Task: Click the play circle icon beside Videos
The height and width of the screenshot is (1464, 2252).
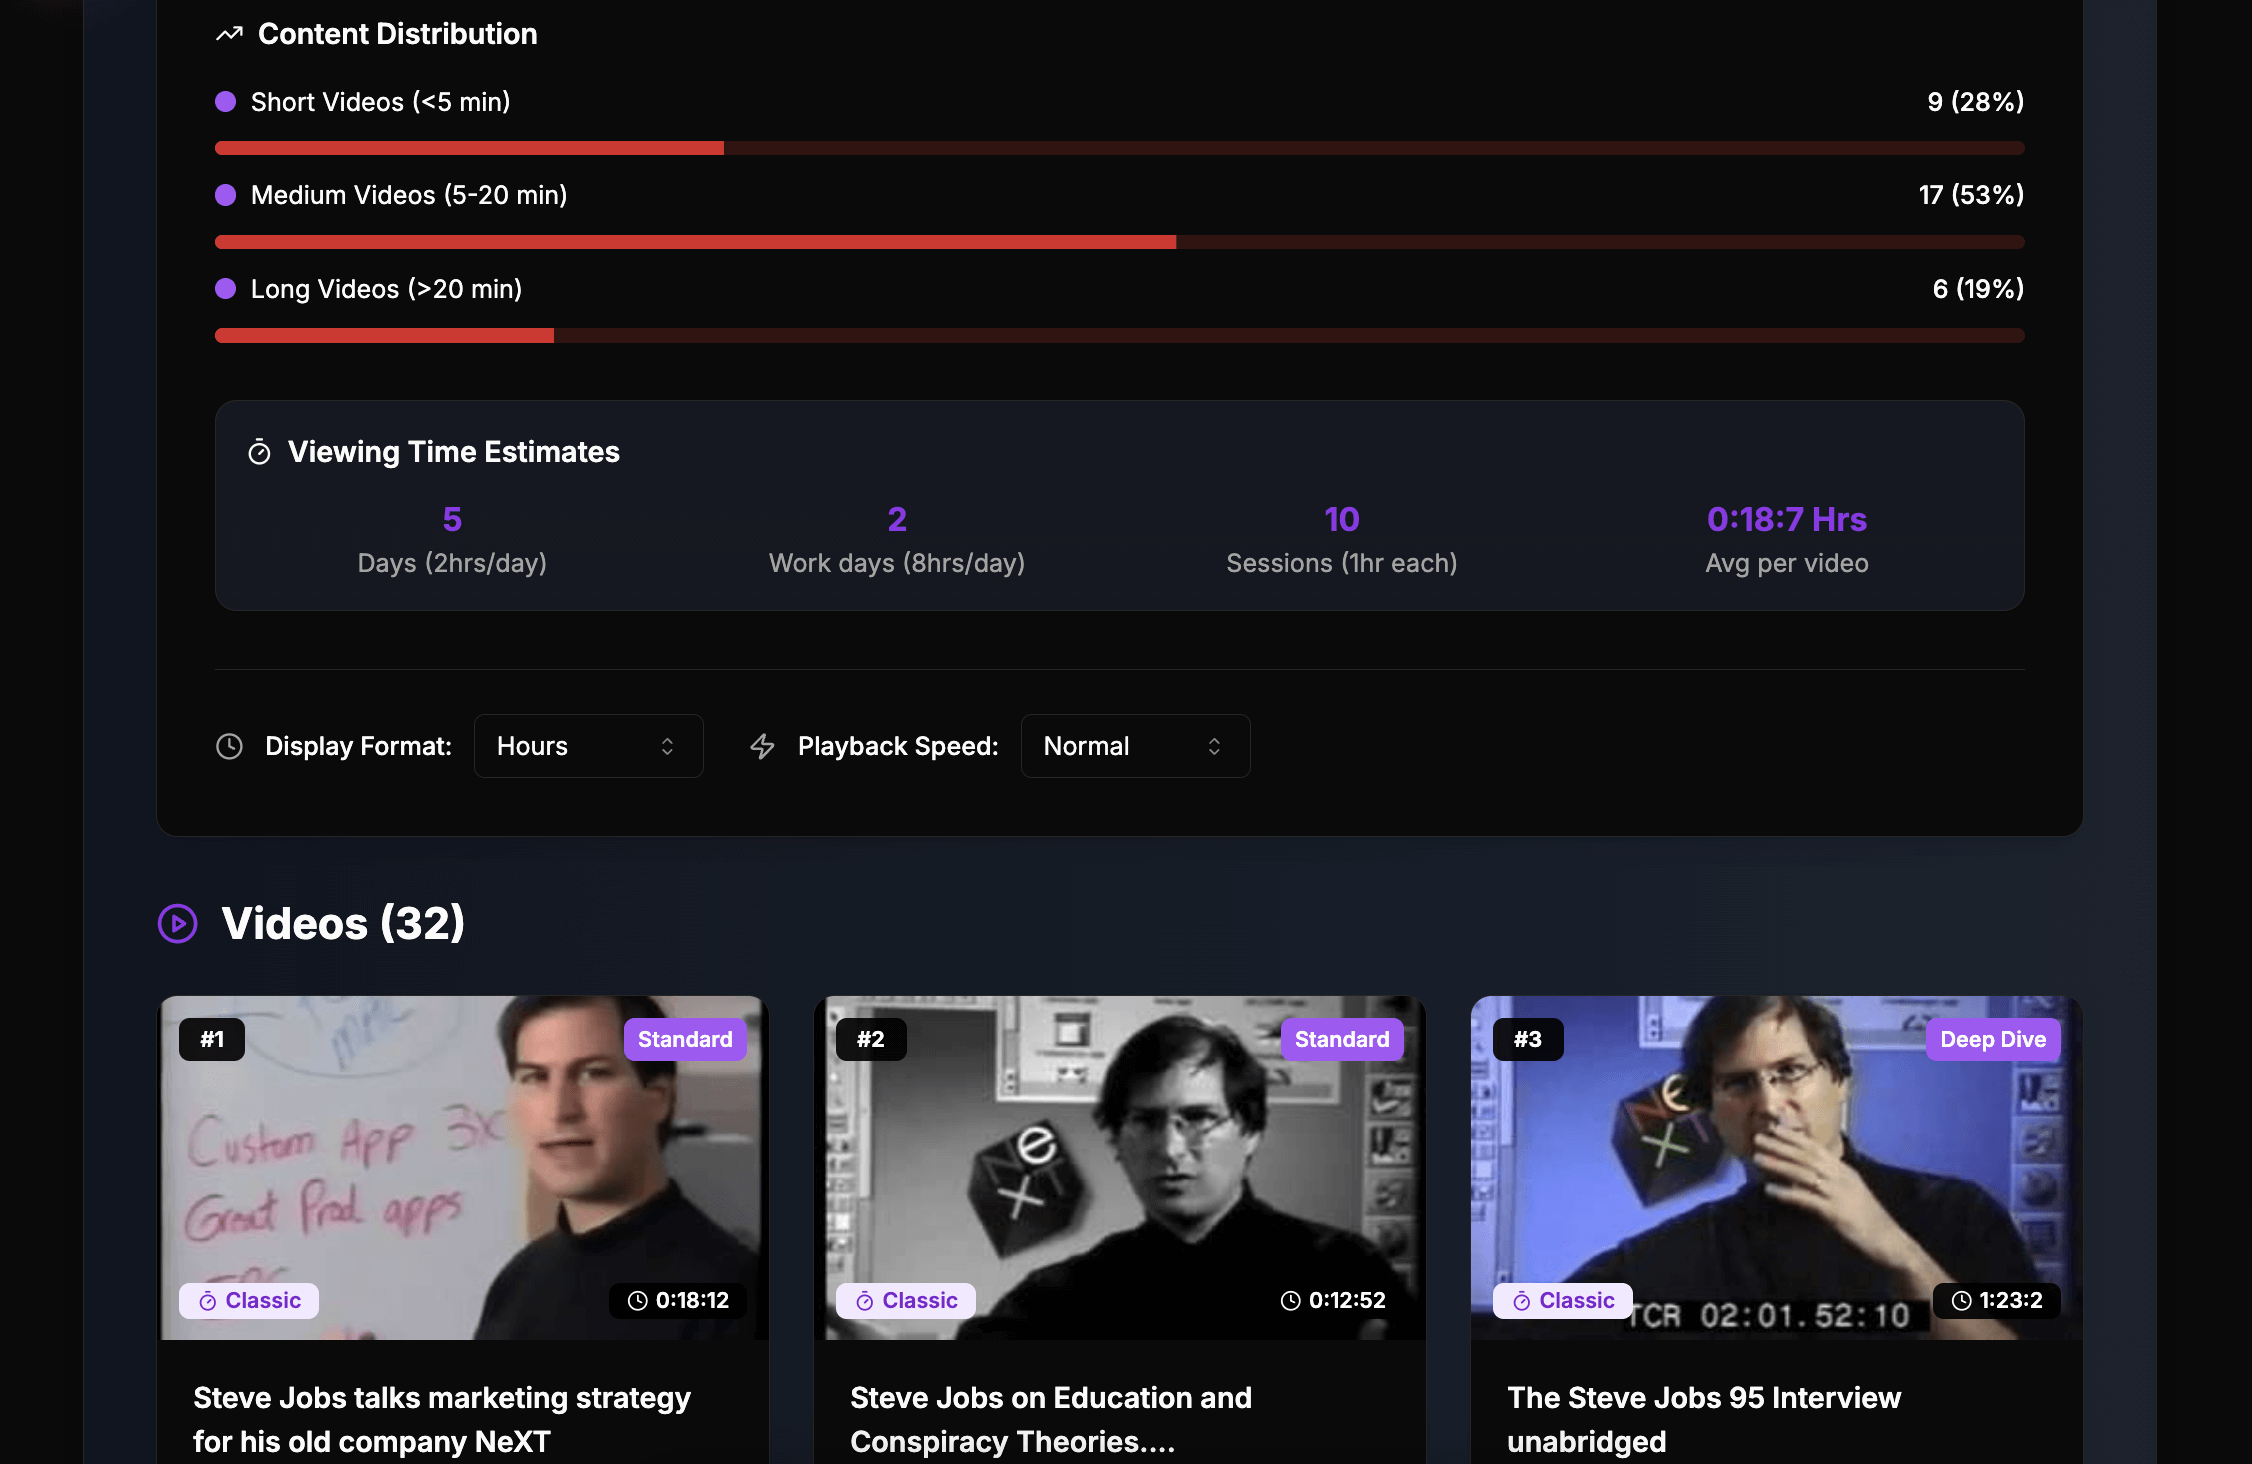Action: click(x=178, y=923)
